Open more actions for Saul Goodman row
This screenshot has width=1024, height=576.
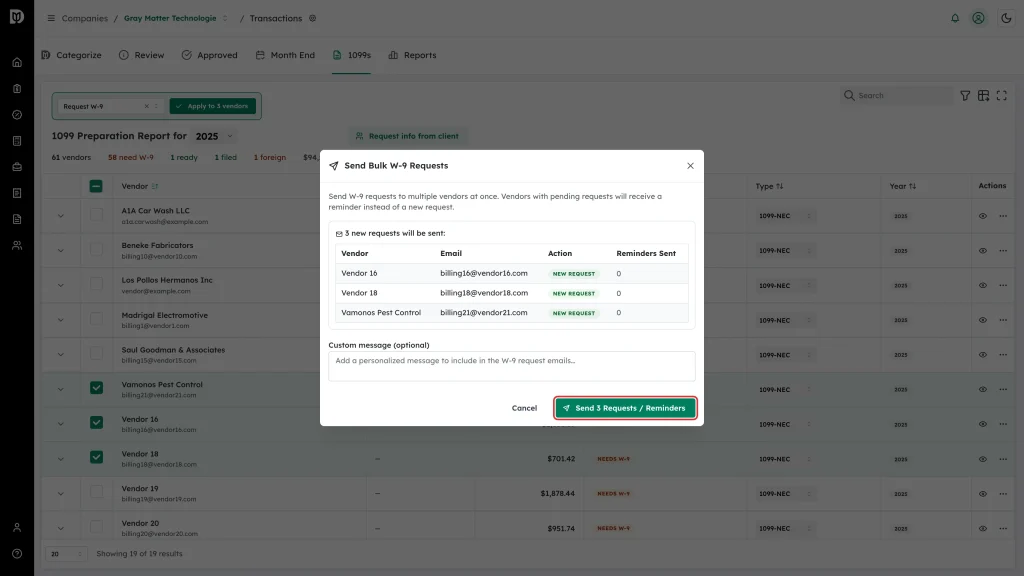click(1002, 355)
